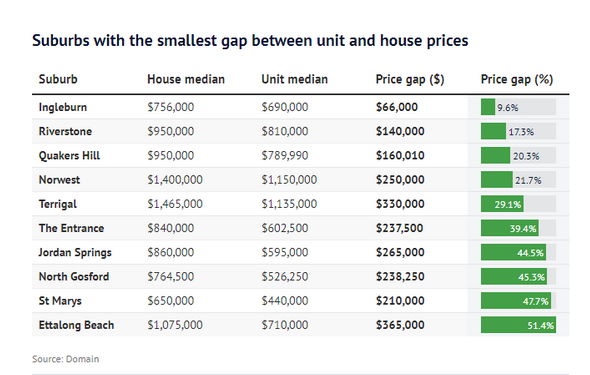Click the Riverstone 17.3% bar
590x375 pixels.
[493, 131]
